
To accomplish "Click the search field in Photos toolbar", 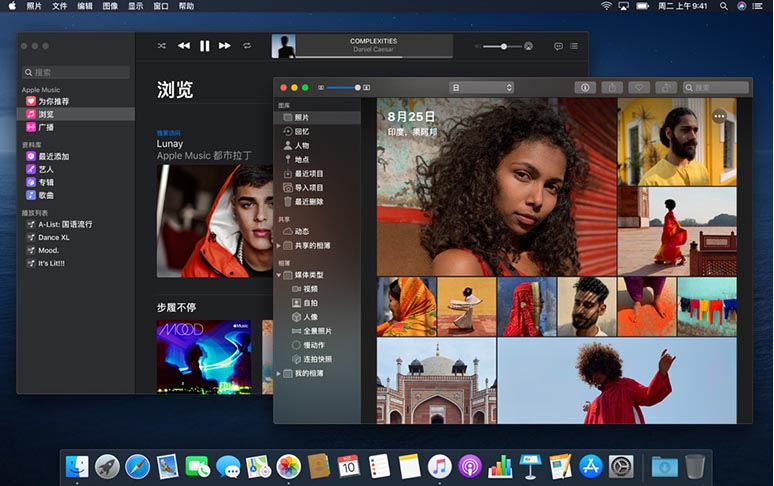I will [716, 88].
